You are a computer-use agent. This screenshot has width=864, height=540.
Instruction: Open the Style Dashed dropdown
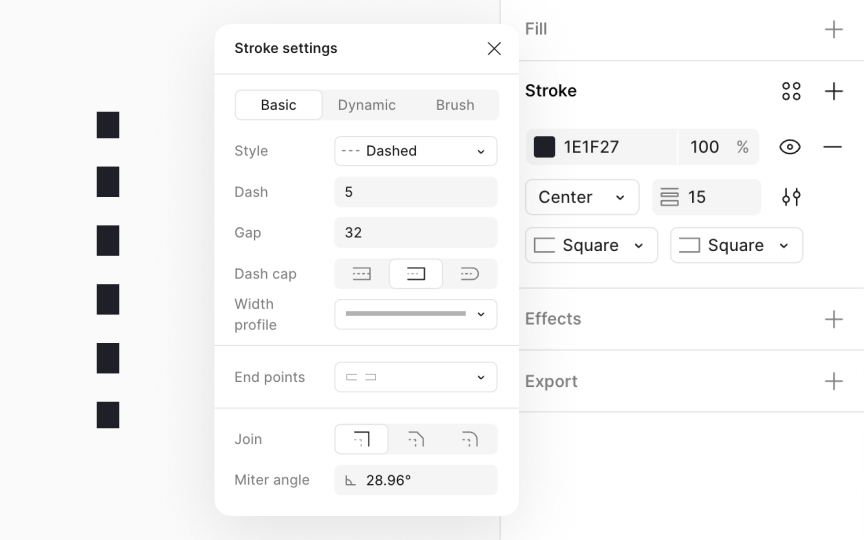click(415, 151)
